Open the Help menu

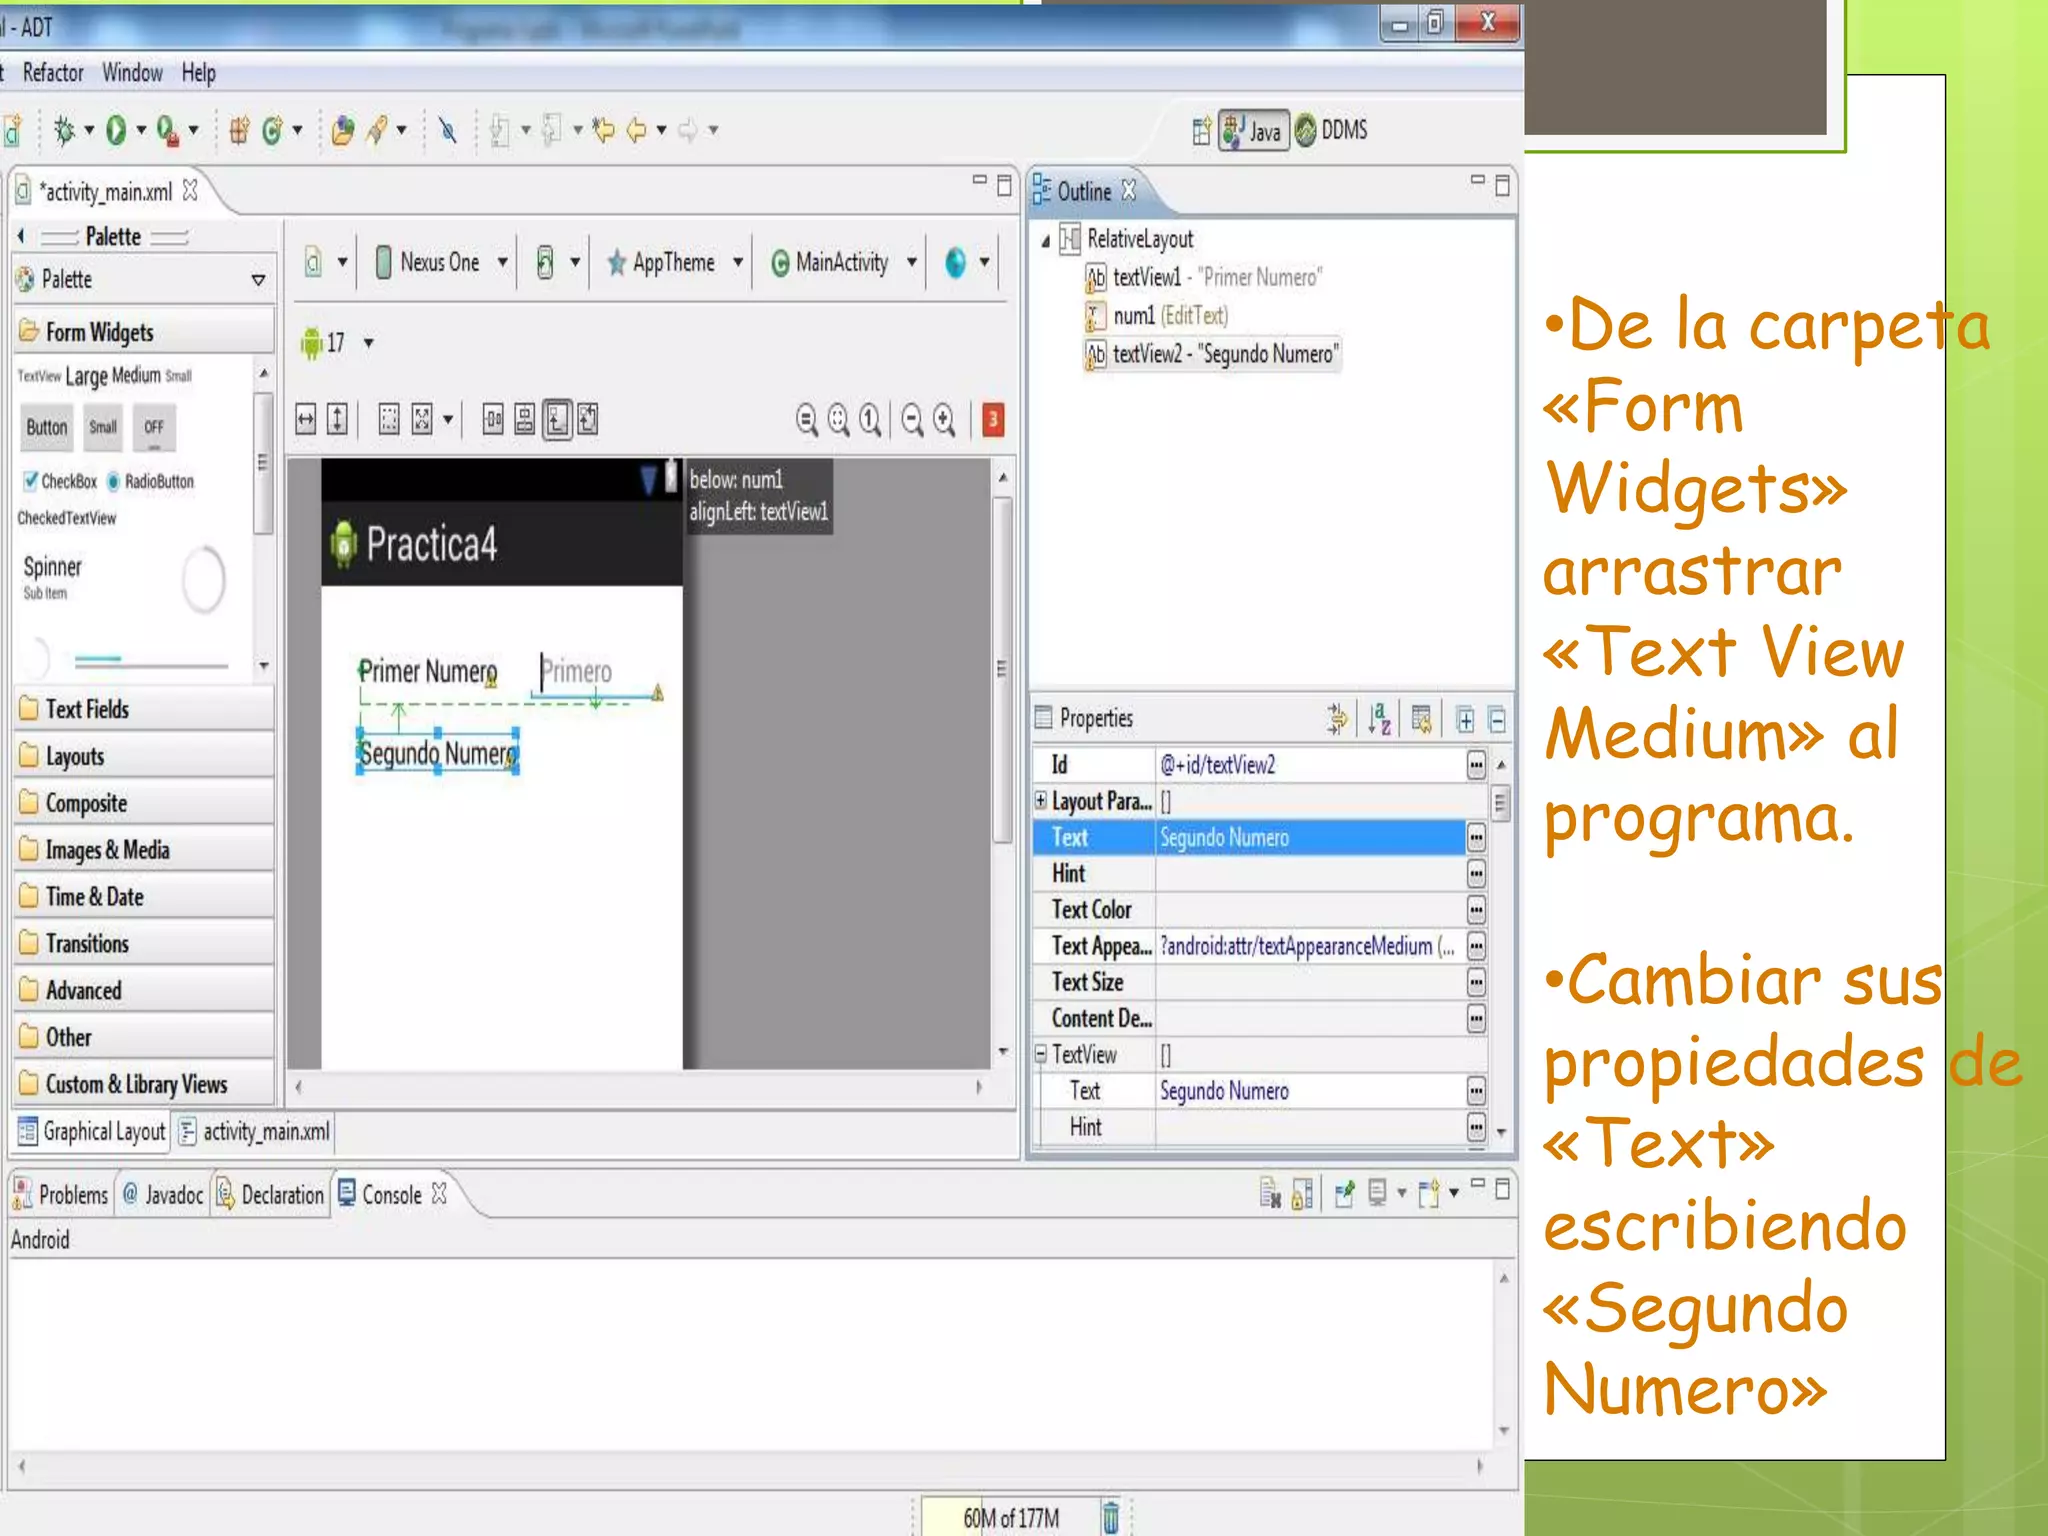(x=199, y=73)
